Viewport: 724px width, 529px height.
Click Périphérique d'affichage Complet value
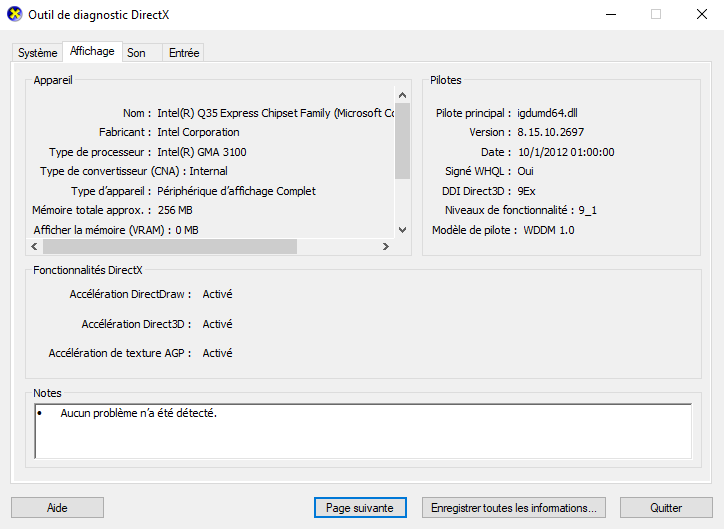point(236,191)
